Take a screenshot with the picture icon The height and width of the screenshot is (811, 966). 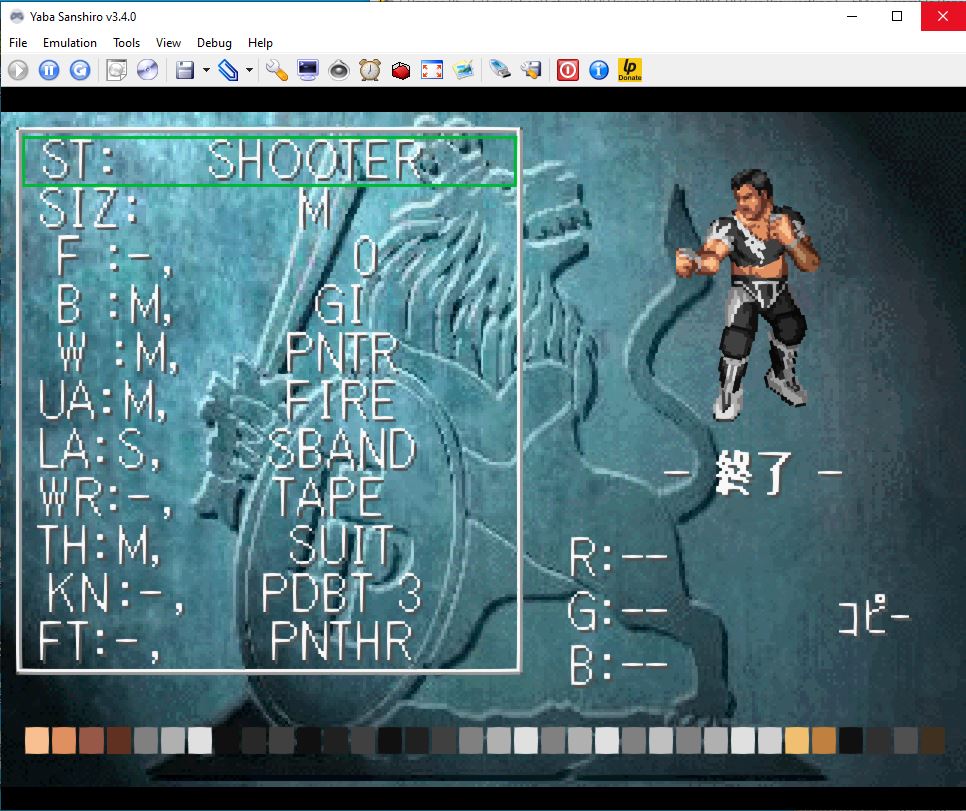pyautogui.click(x=463, y=70)
